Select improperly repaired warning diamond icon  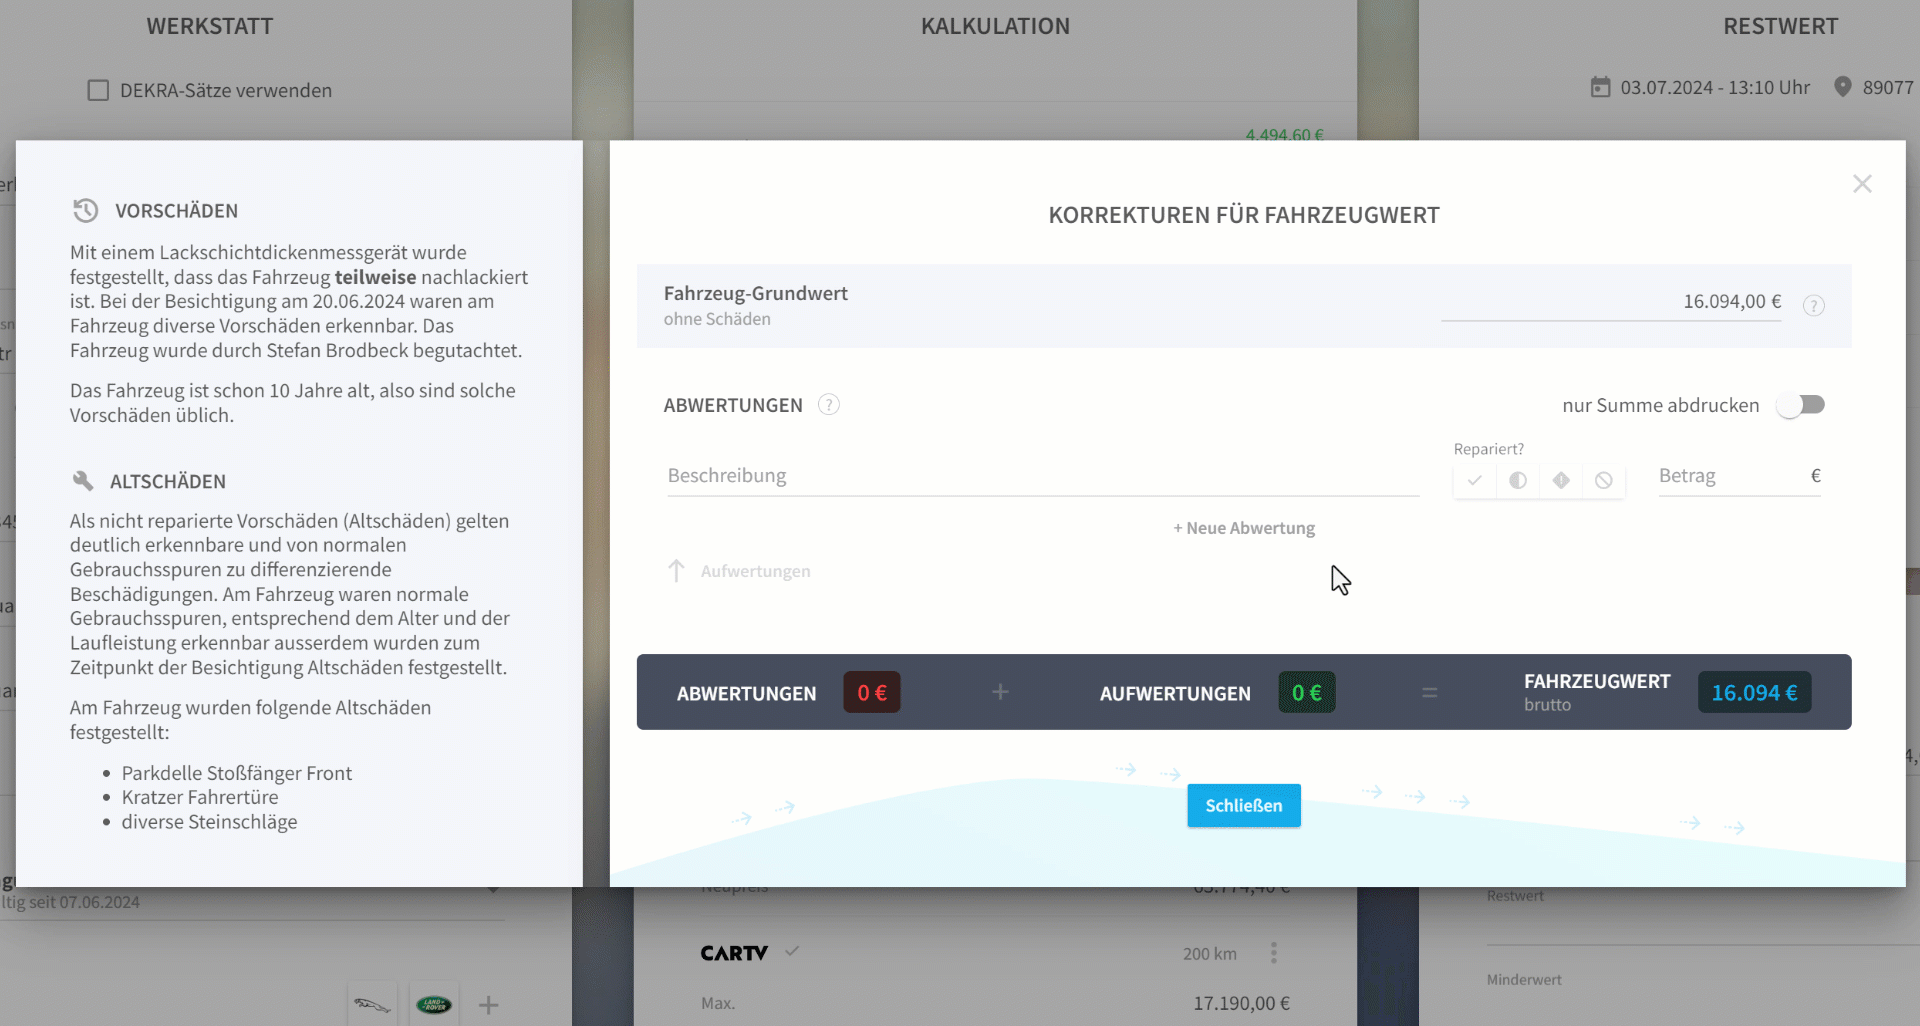(1561, 480)
